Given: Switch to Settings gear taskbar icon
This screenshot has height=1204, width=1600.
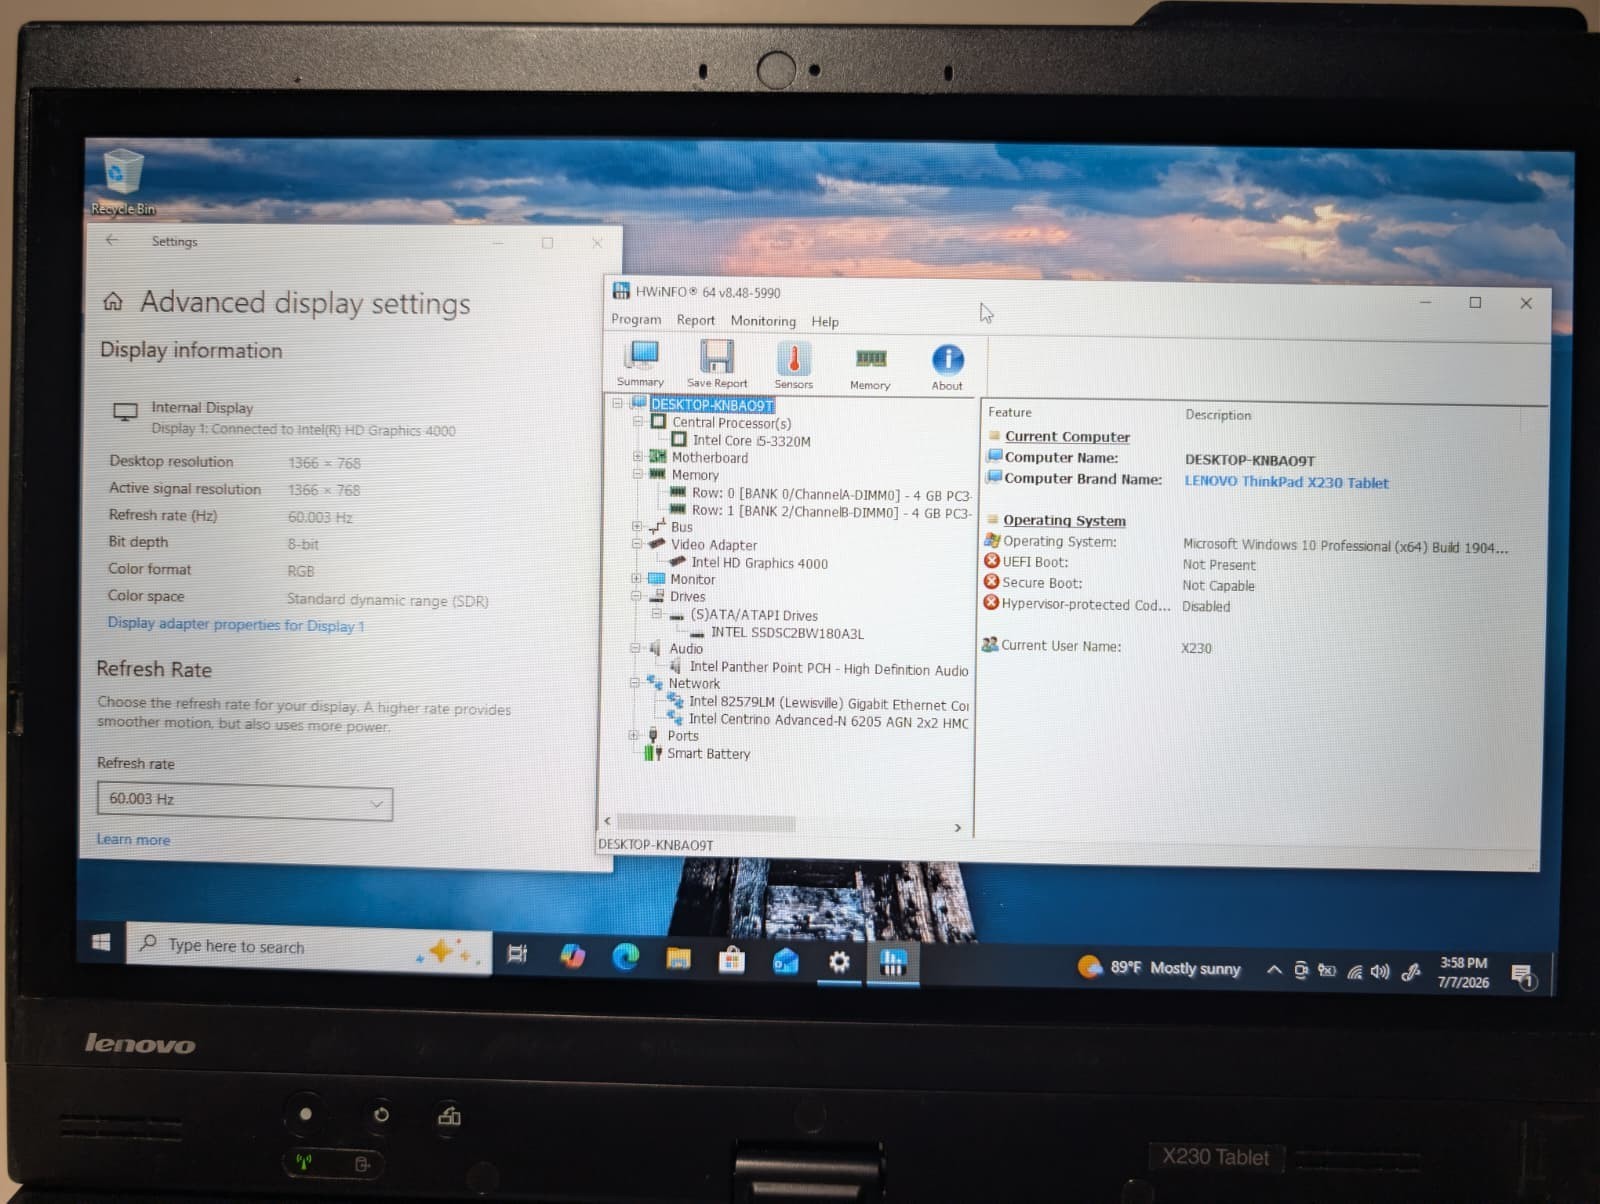Looking at the screenshot, I should click(839, 962).
